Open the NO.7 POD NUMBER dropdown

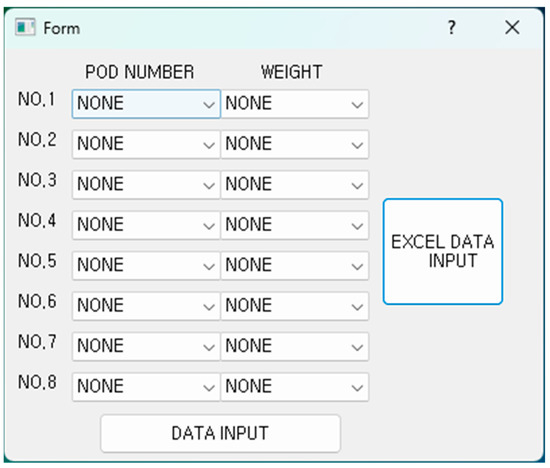[x=146, y=346]
